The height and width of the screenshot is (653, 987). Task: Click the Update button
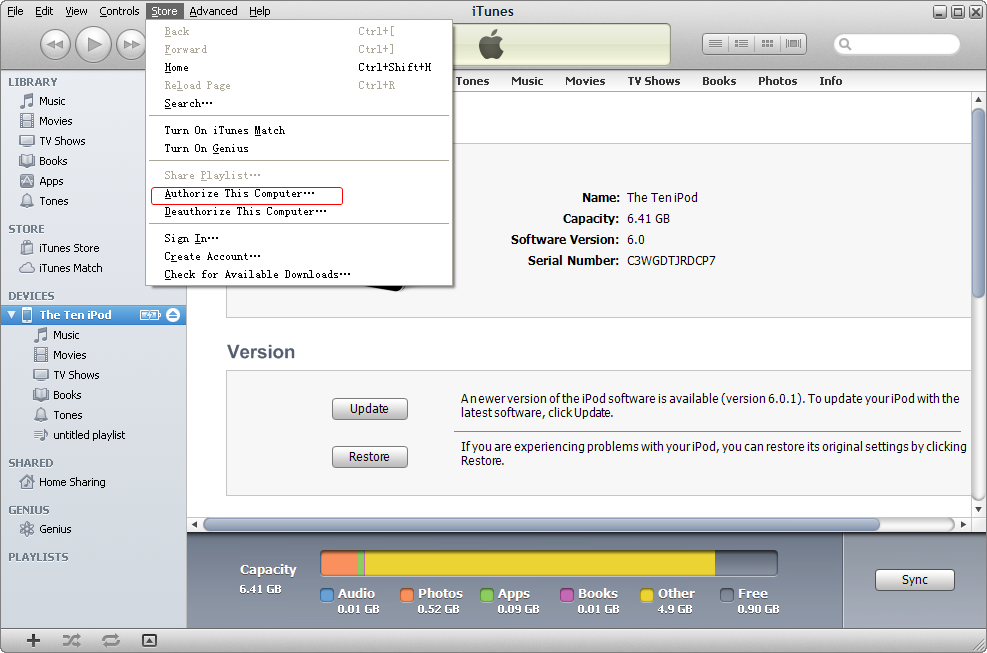click(369, 409)
